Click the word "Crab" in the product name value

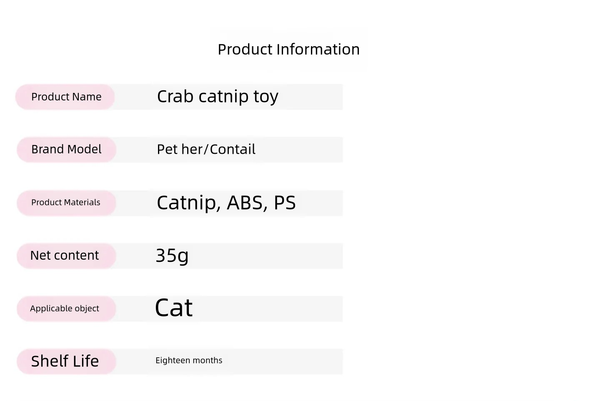[176, 97]
